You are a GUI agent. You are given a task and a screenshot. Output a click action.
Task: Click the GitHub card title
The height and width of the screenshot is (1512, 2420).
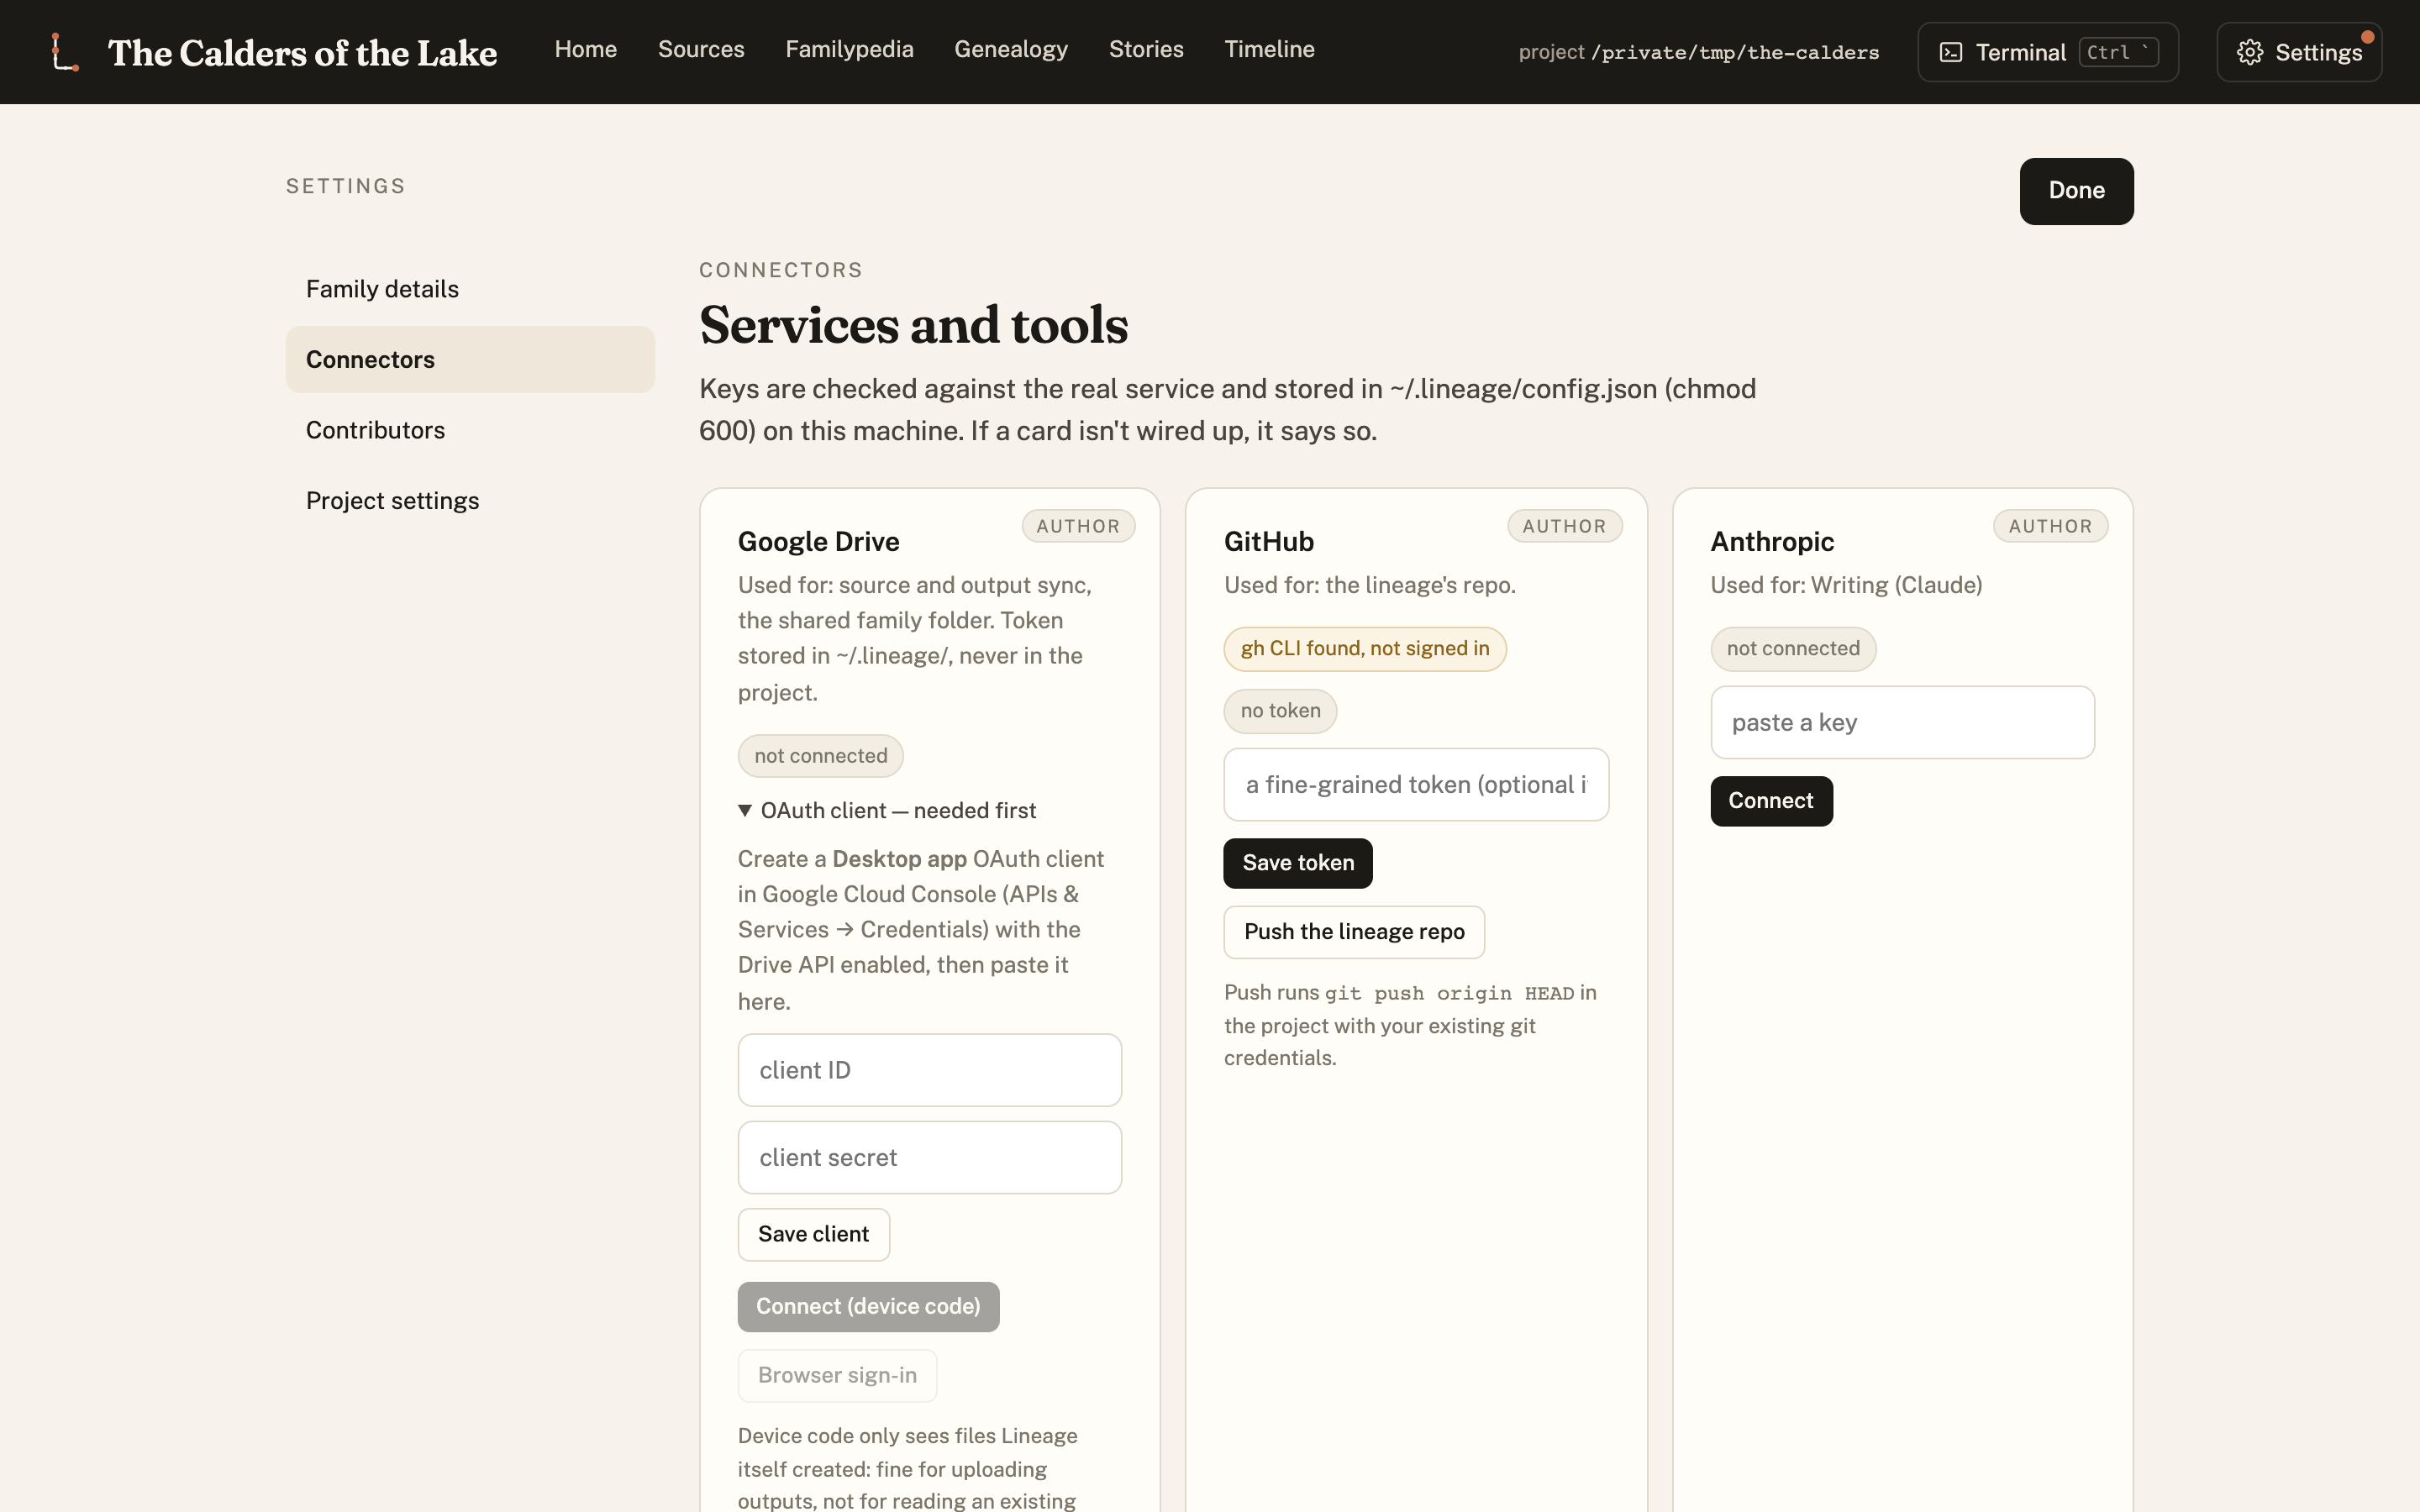[x=1268, y=541]
